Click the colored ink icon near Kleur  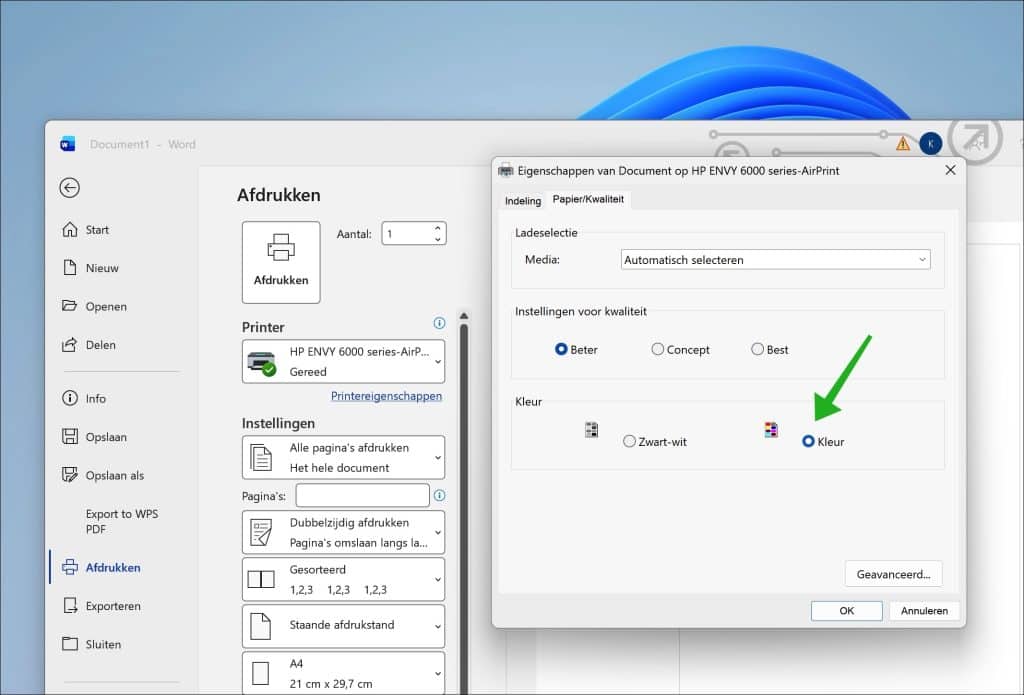771,430
